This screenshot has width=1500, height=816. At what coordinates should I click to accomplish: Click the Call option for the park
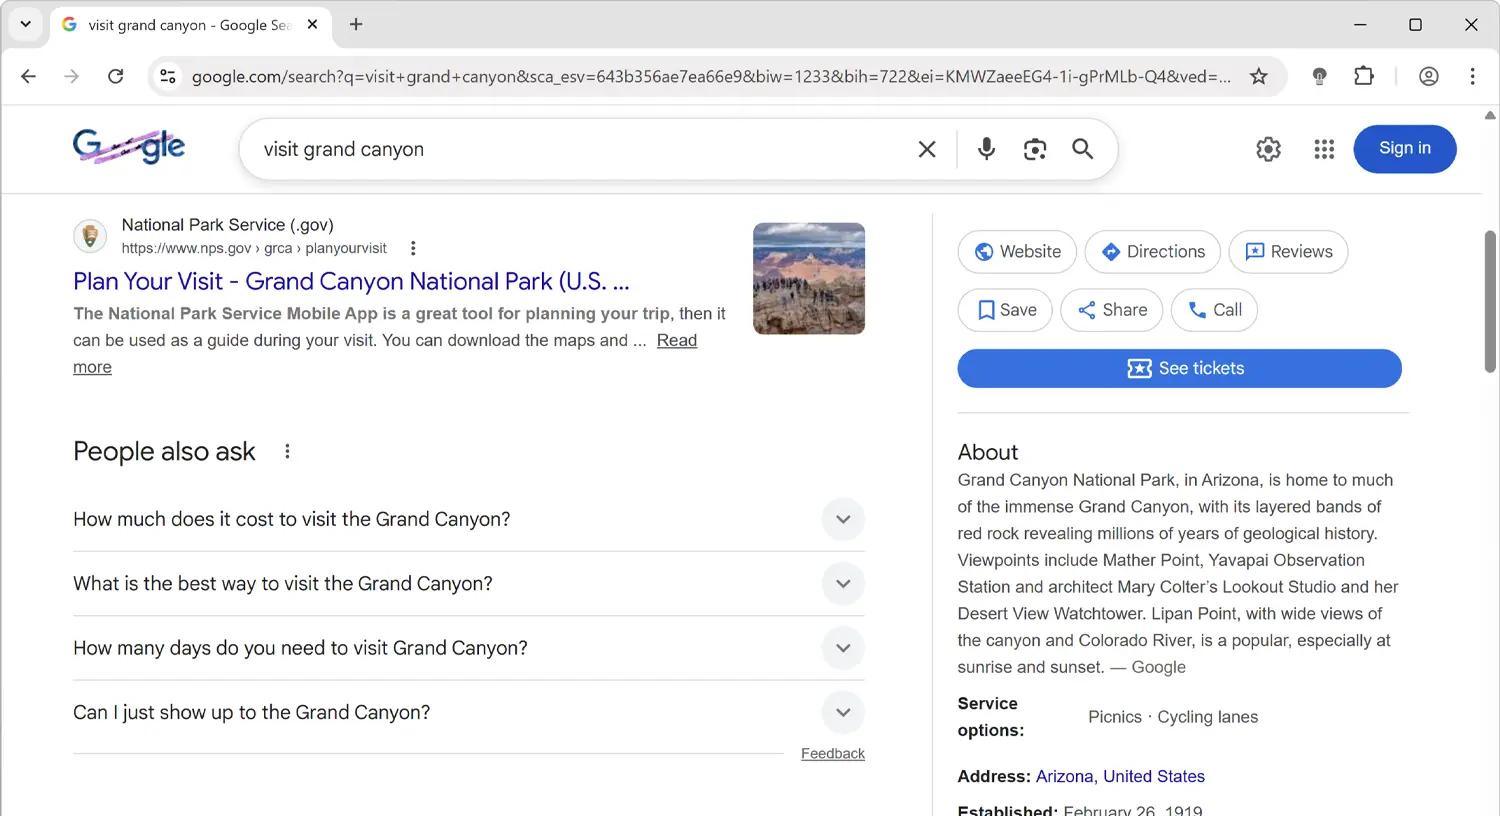[x=1214, y=310]
